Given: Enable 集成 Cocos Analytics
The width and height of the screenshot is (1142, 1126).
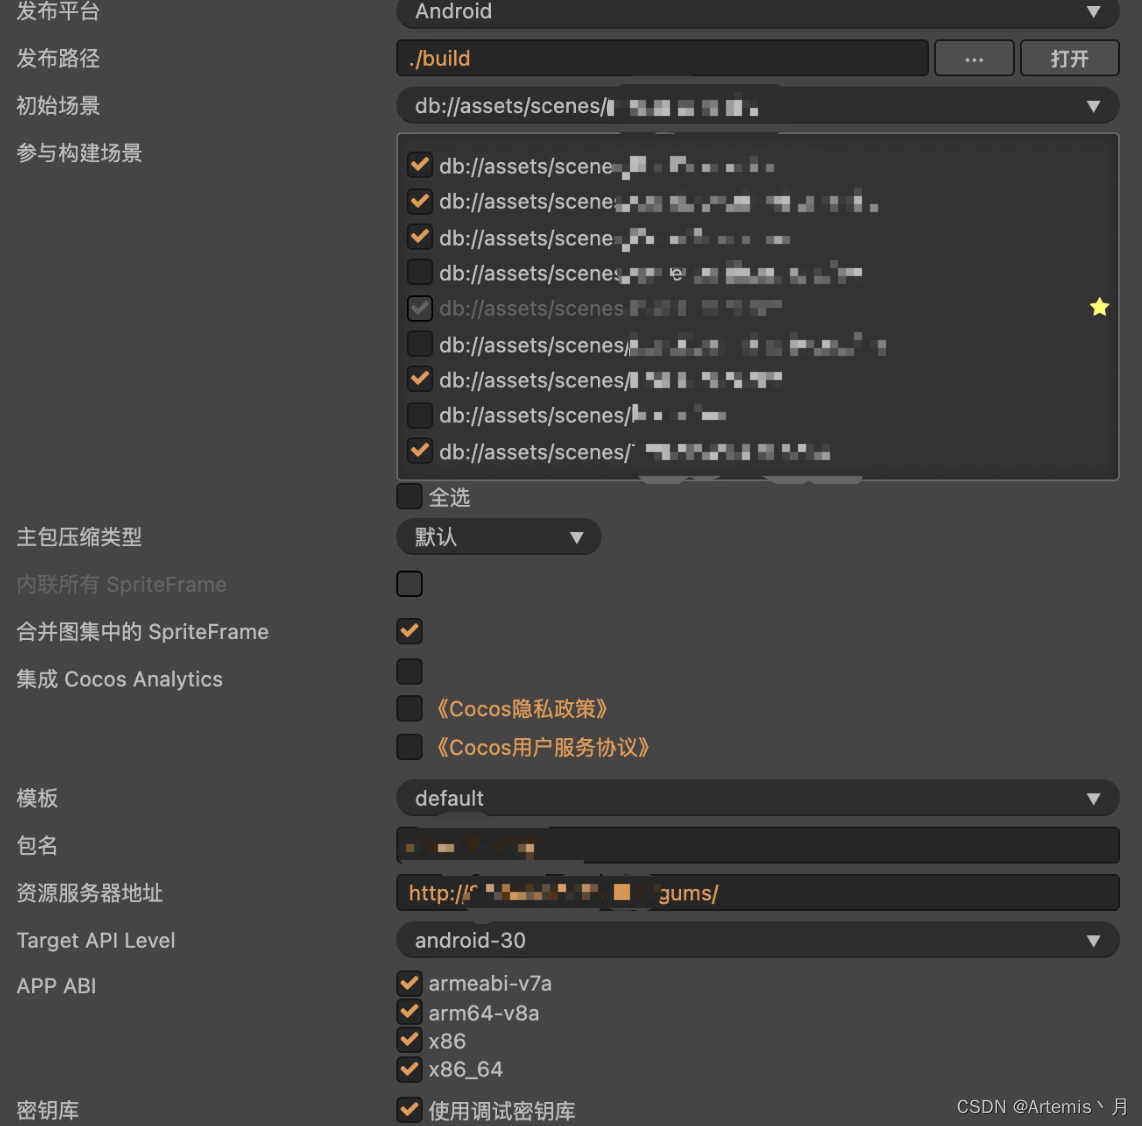Looking at the screenshot, I should click(x=409, y=671).
